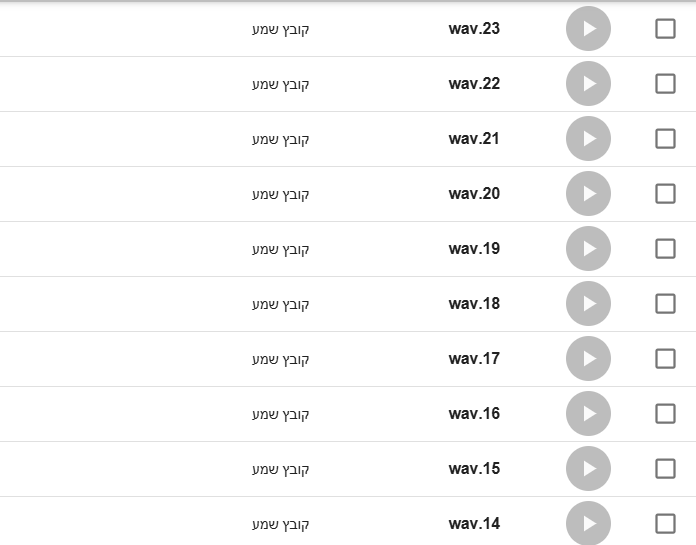Play the wav.17 audio file
This screenshot has height=545, width=696.
coord(588,359)
